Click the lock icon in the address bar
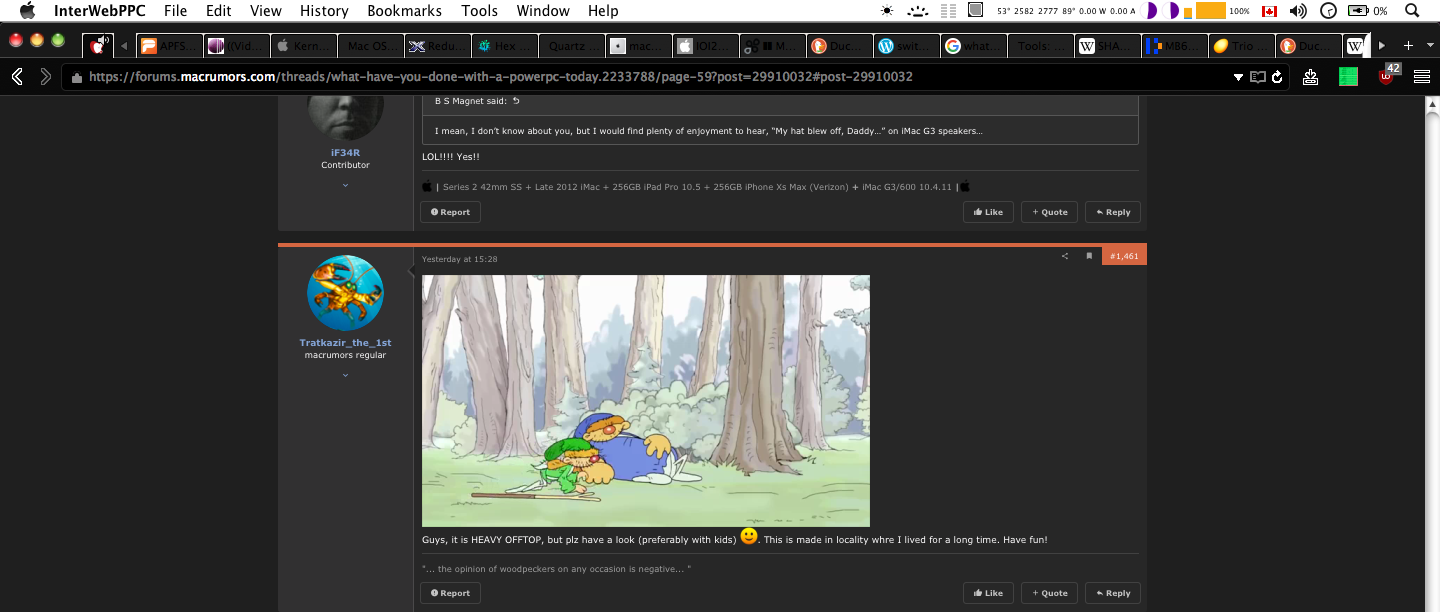The height and width of the screenshot is (612, 1440). tap(77, 78)
